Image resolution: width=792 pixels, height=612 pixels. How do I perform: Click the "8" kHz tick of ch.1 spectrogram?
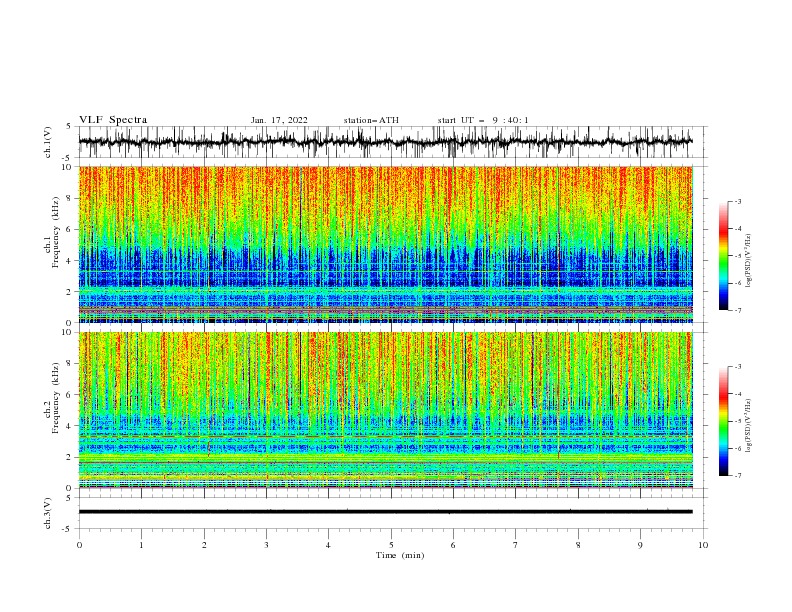pyautogui.click(x=71, y=198)
